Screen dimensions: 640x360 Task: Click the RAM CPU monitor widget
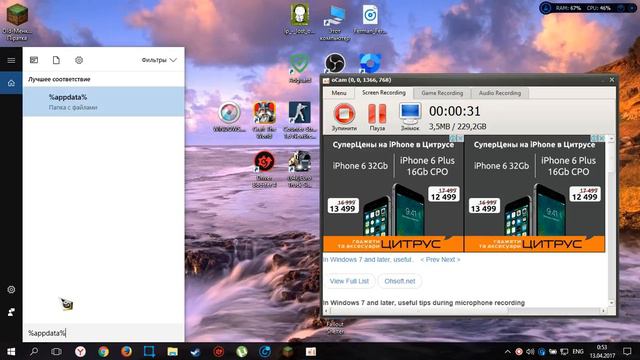pyautogui.click(x=587, y=8)
